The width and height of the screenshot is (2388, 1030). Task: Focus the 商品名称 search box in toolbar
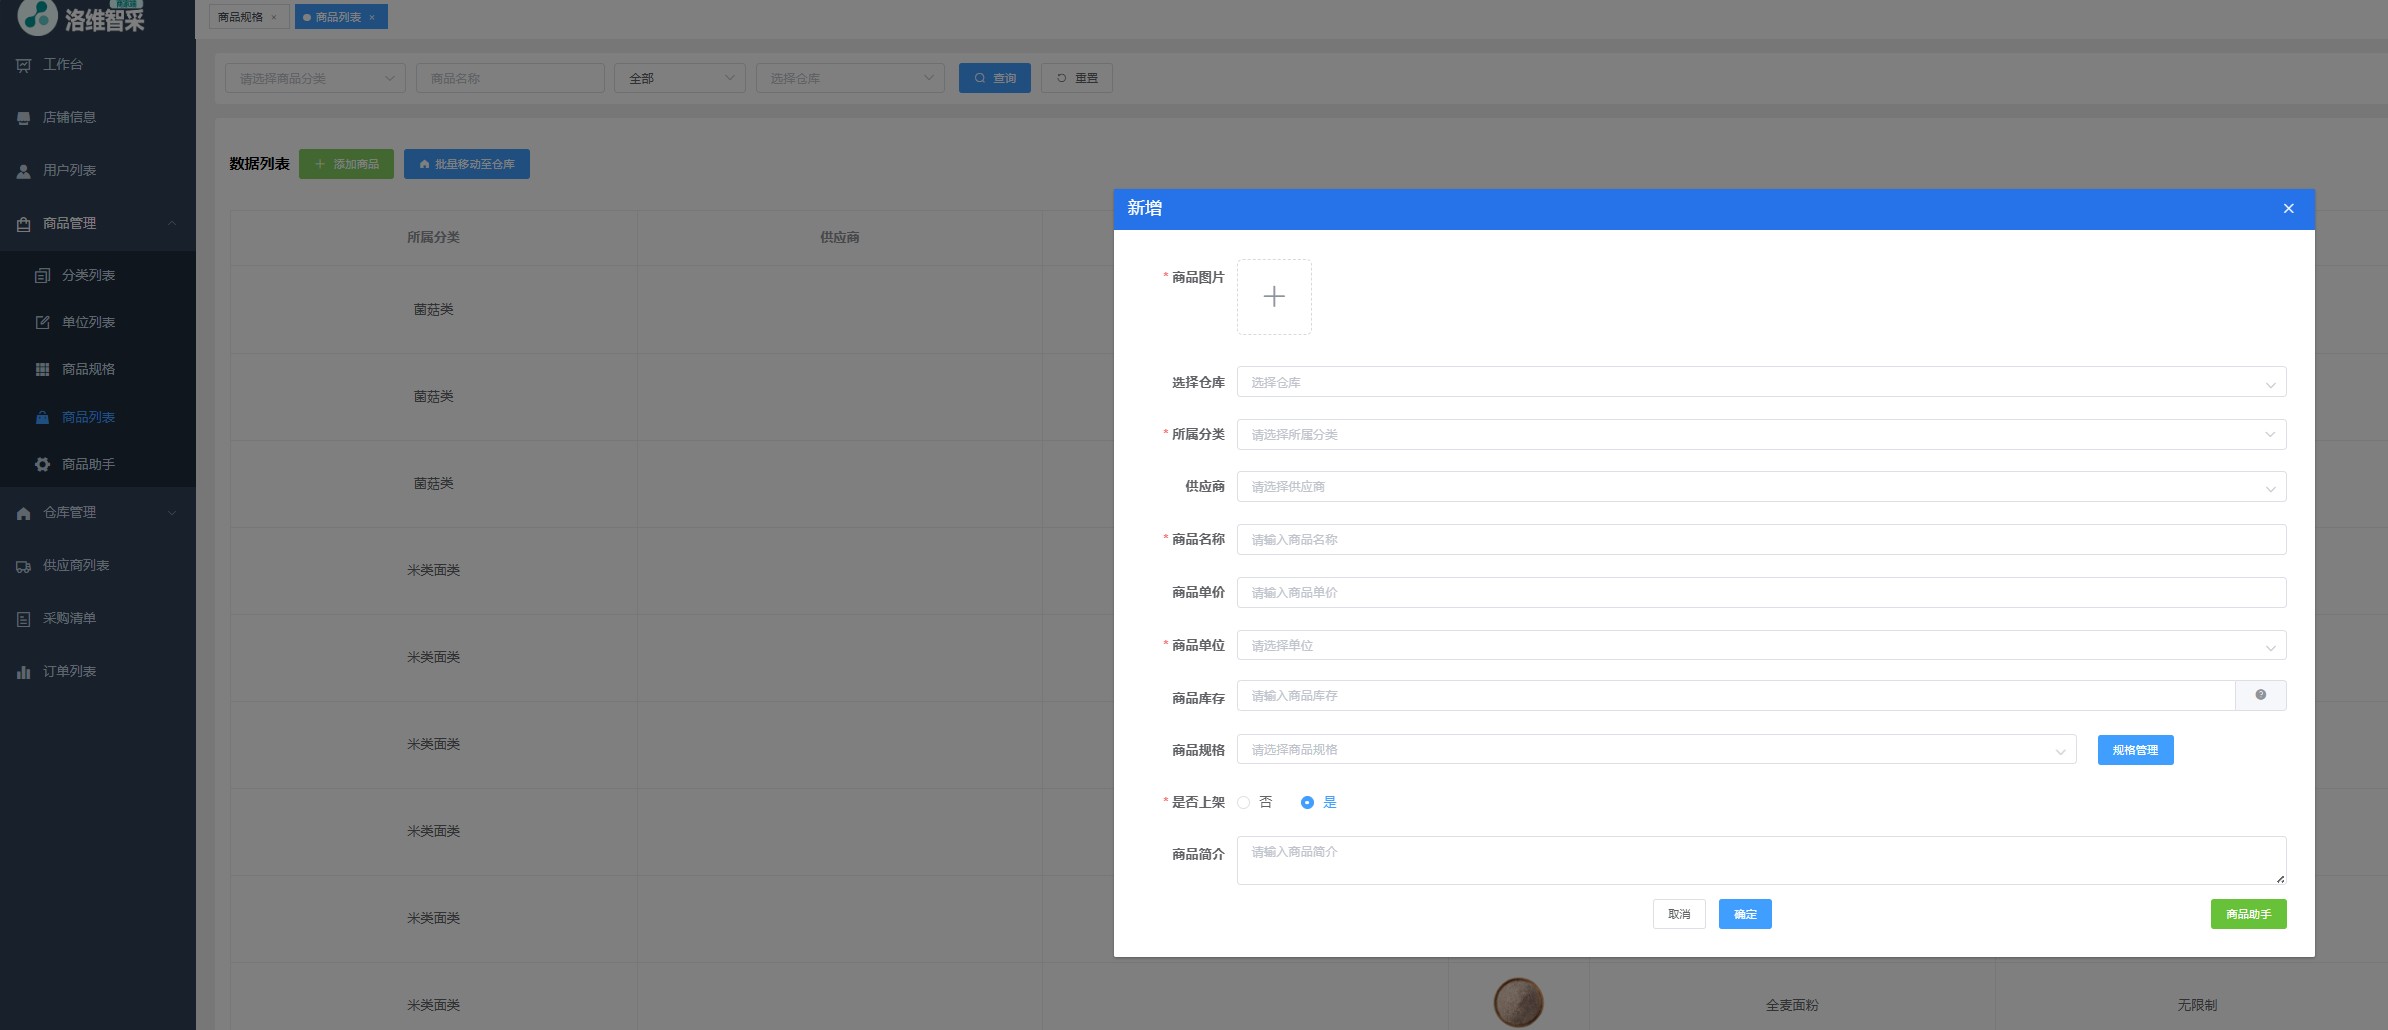point(510,78)
